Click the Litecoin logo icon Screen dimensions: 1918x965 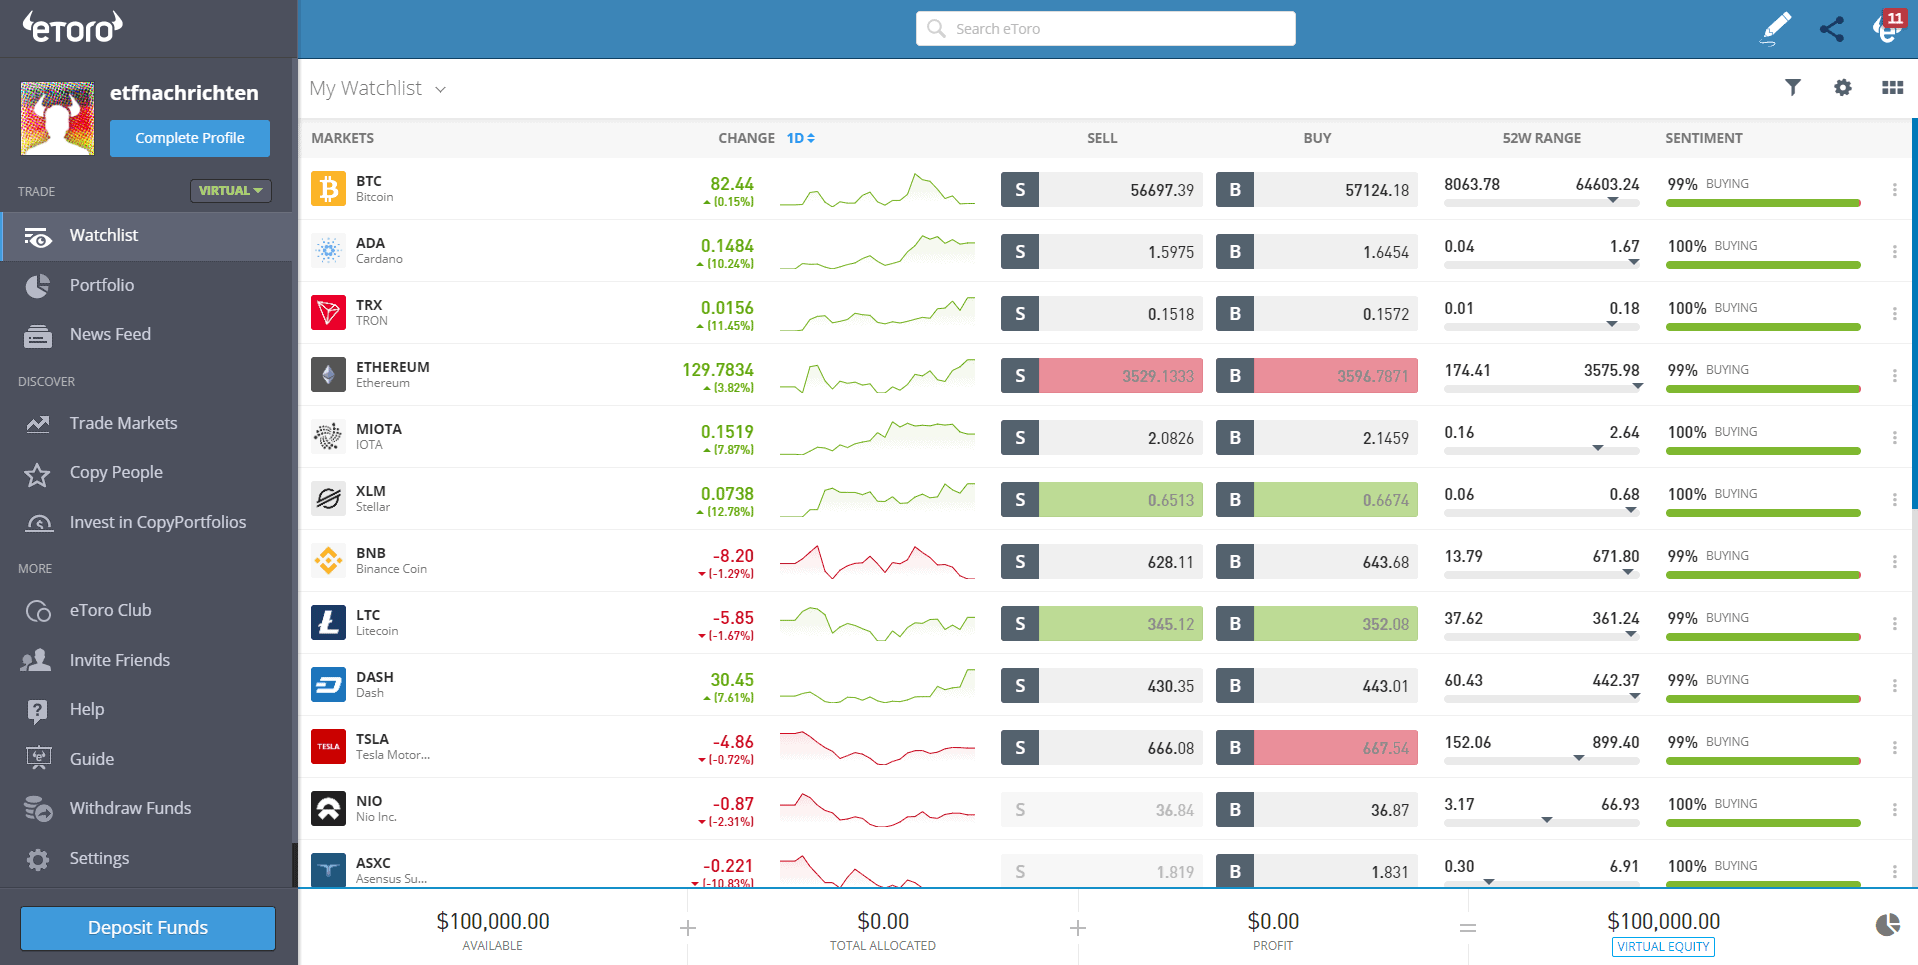coord(328,622)
